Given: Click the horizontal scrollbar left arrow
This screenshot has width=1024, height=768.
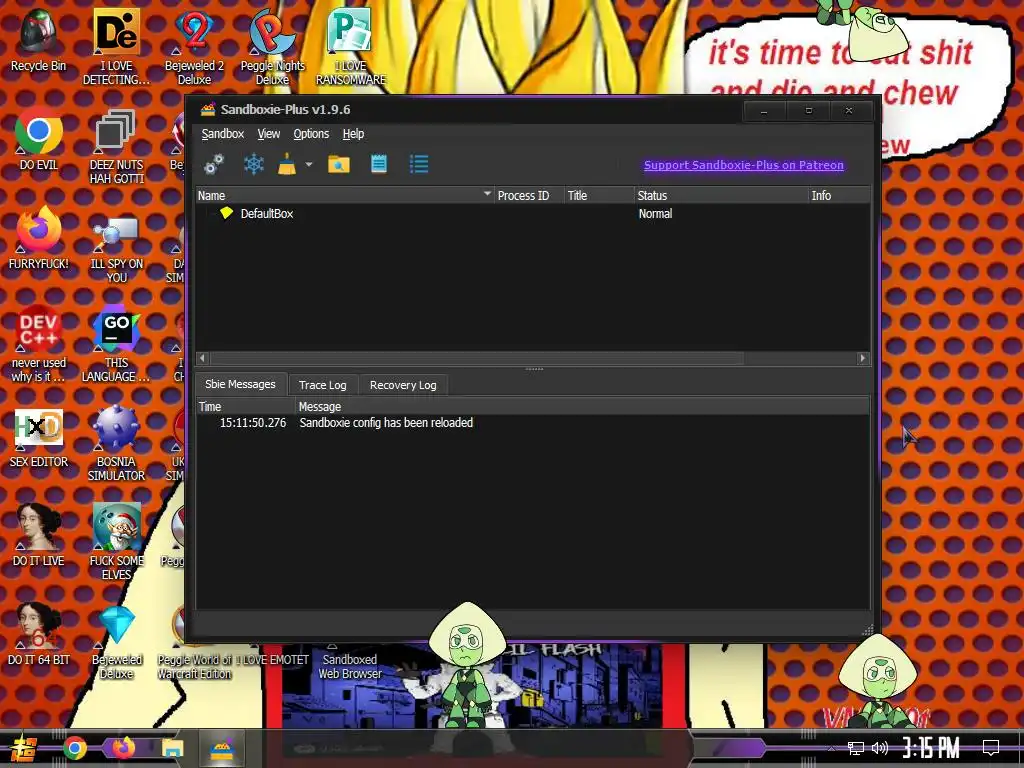Looking at the screenshot, I should tap(202, 358).
